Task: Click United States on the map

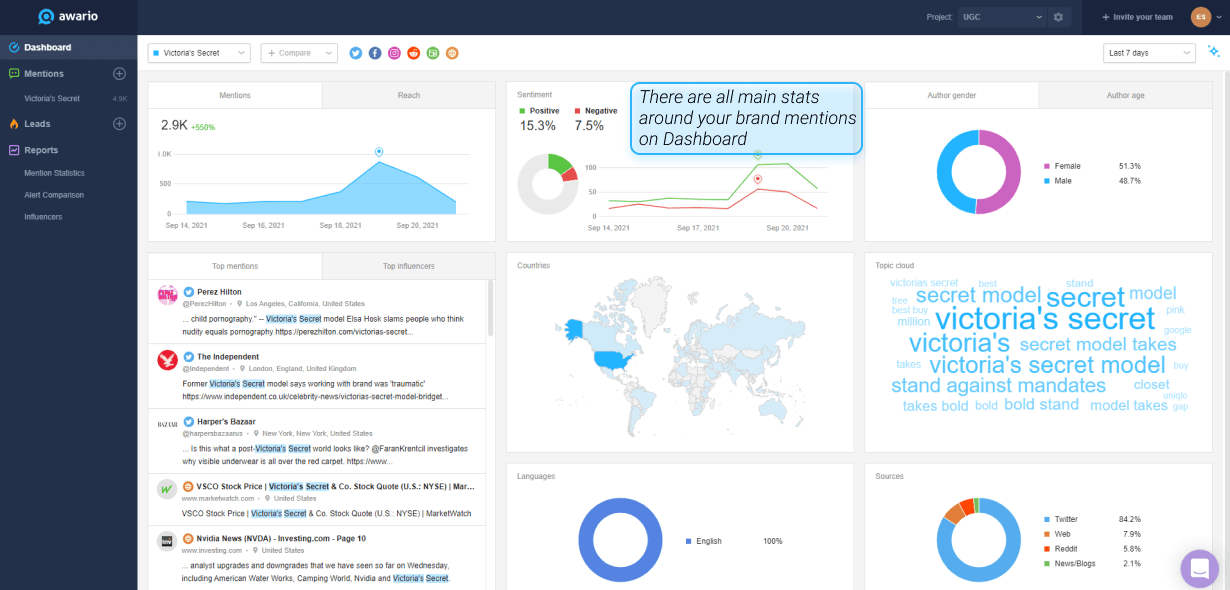Action: 614,358
